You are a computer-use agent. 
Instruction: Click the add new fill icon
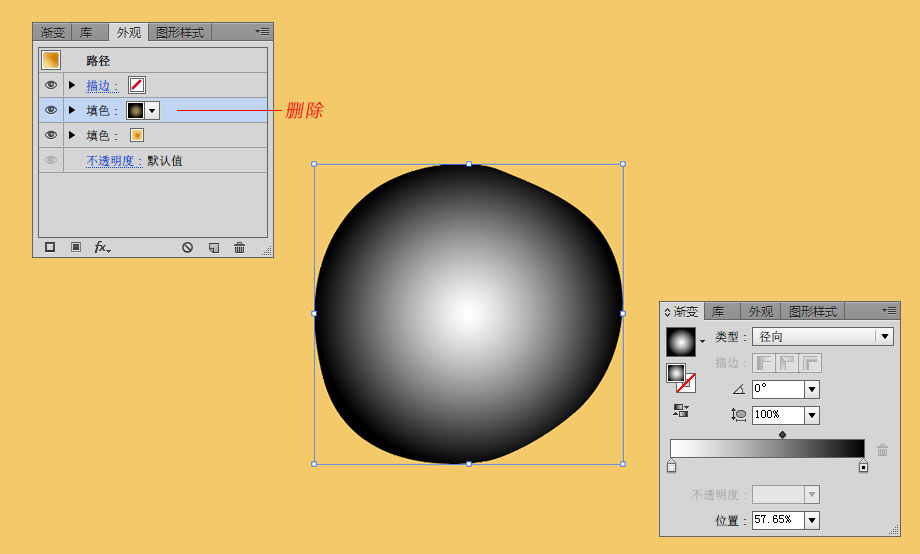(76, 247)
